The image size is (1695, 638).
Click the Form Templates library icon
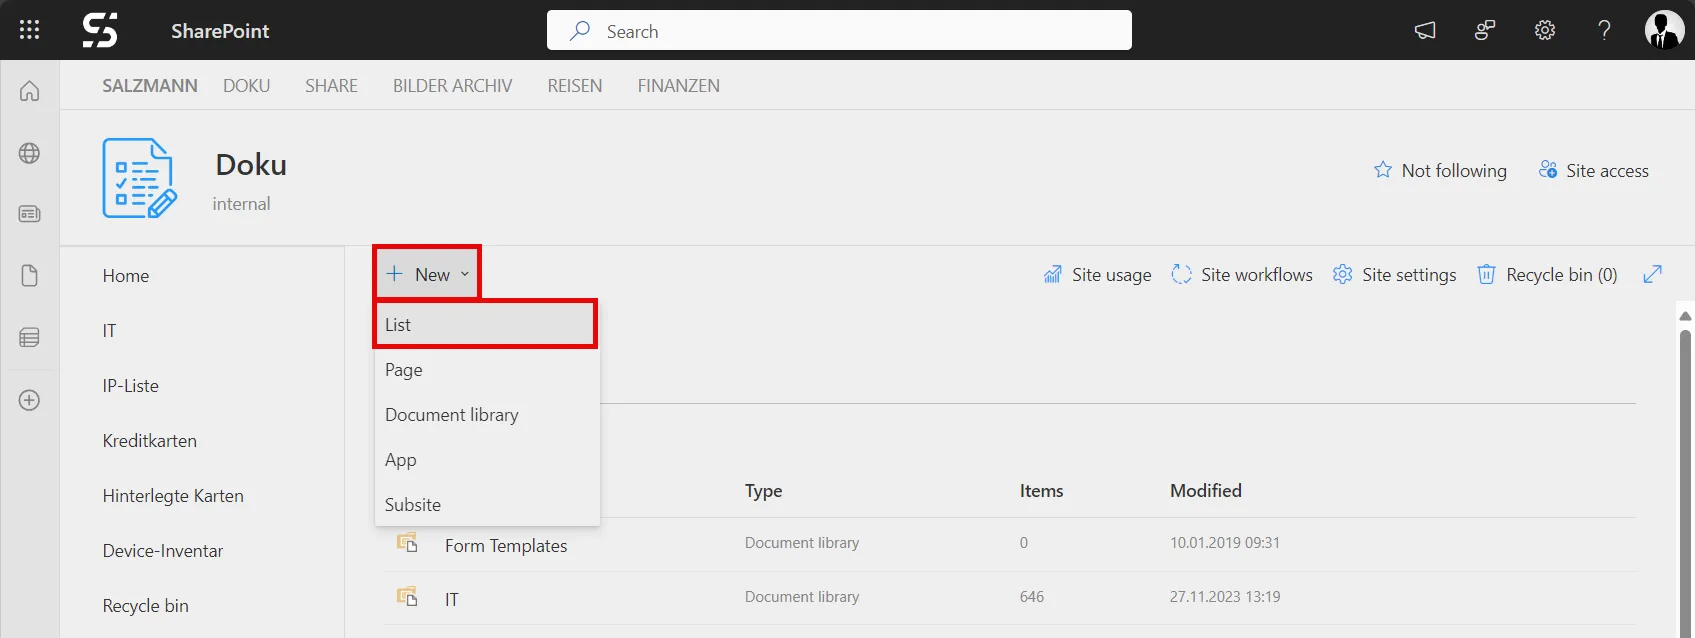coord(407,543)
